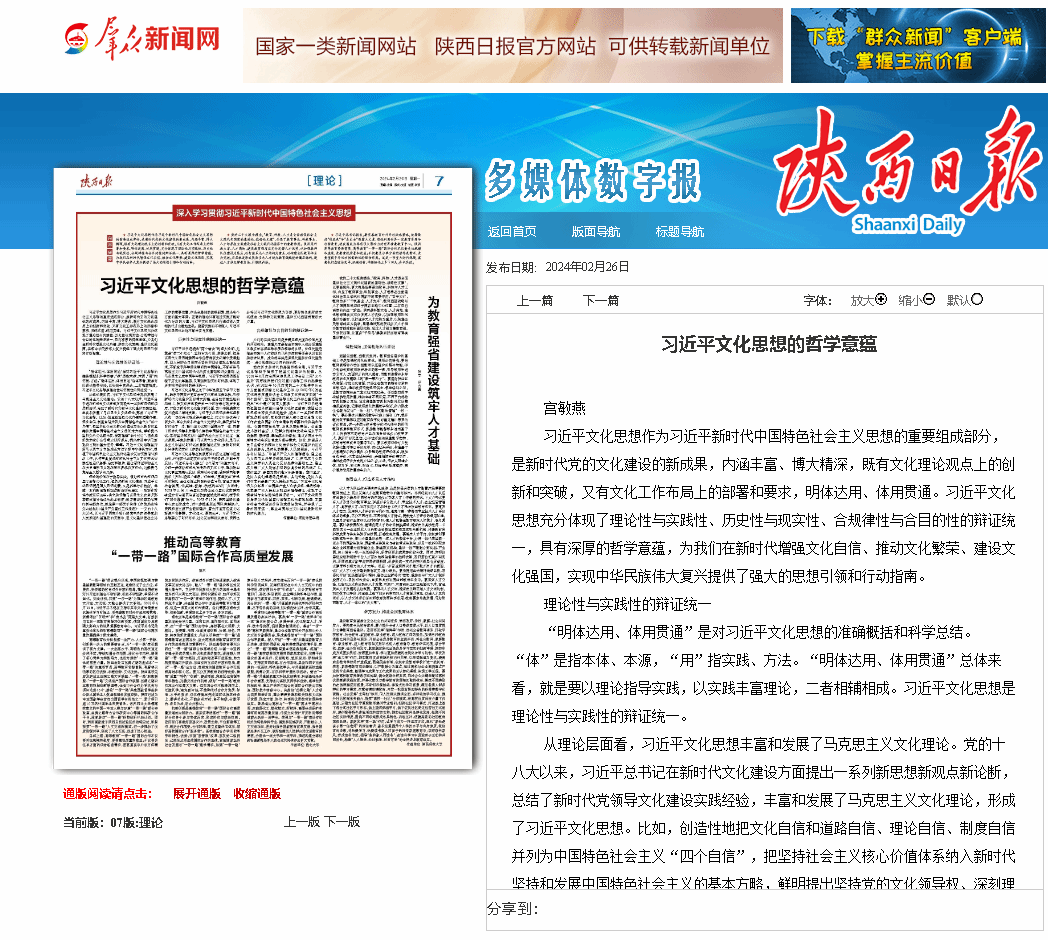Go to 返回首页 home link
Image resolution: width=1048 pixels, height=940 pixels.
512,232
